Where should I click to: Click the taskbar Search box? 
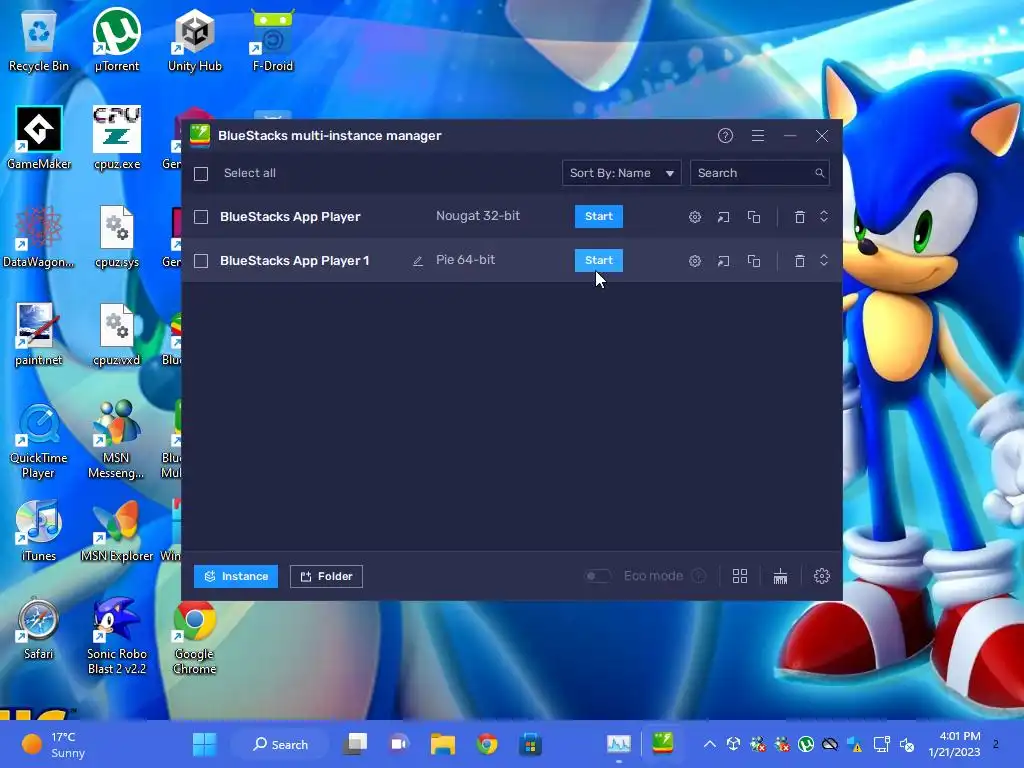pyautogui.click(x=281, y=744)
